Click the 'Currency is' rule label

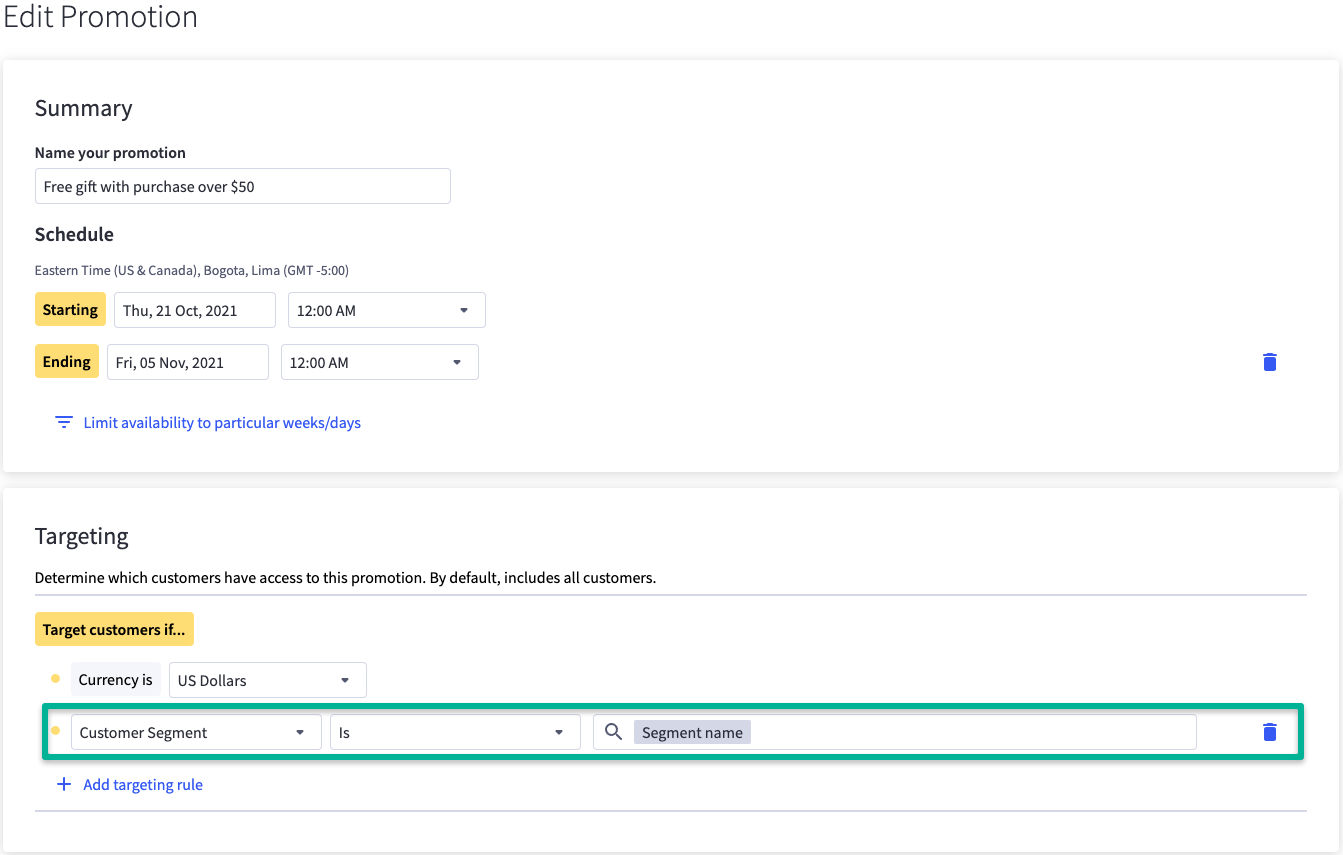tap(115, 680)
